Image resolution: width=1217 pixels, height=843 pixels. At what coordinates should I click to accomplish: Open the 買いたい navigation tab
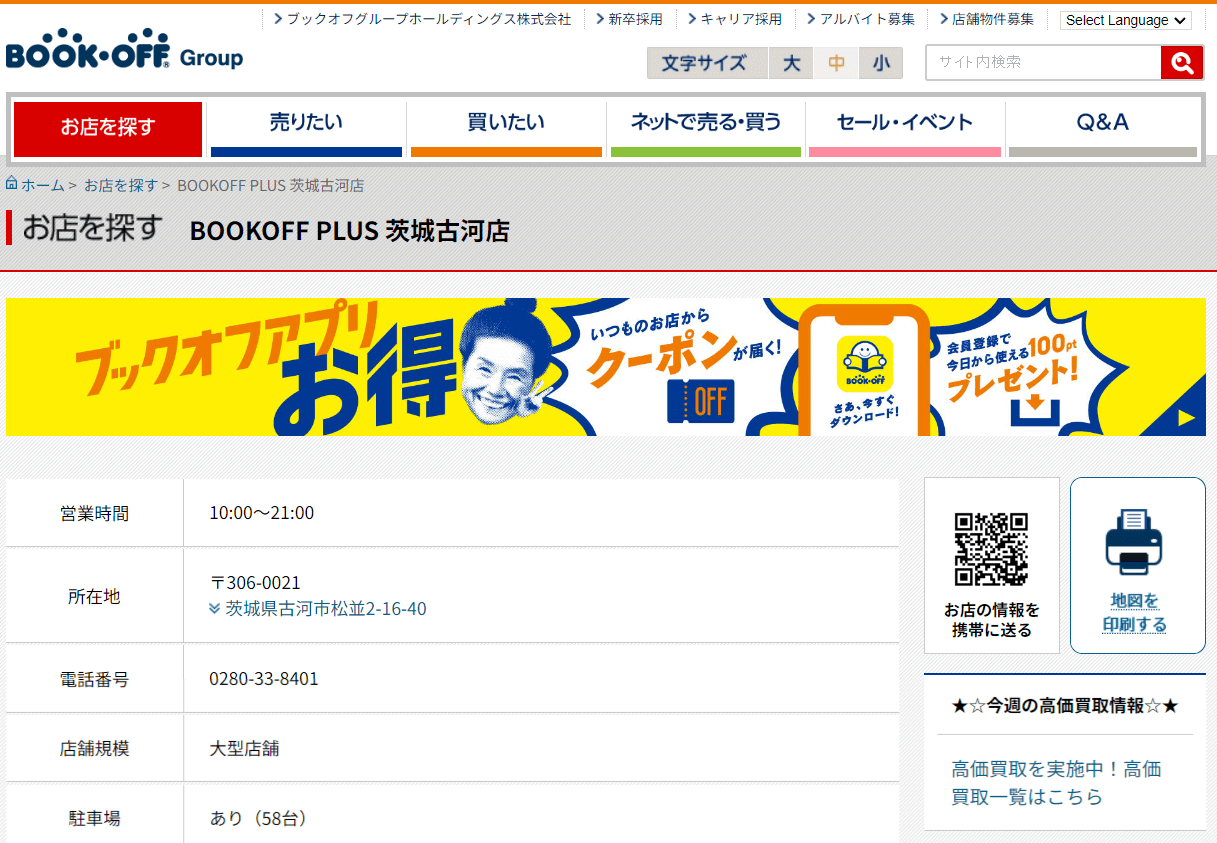point(506,124)
